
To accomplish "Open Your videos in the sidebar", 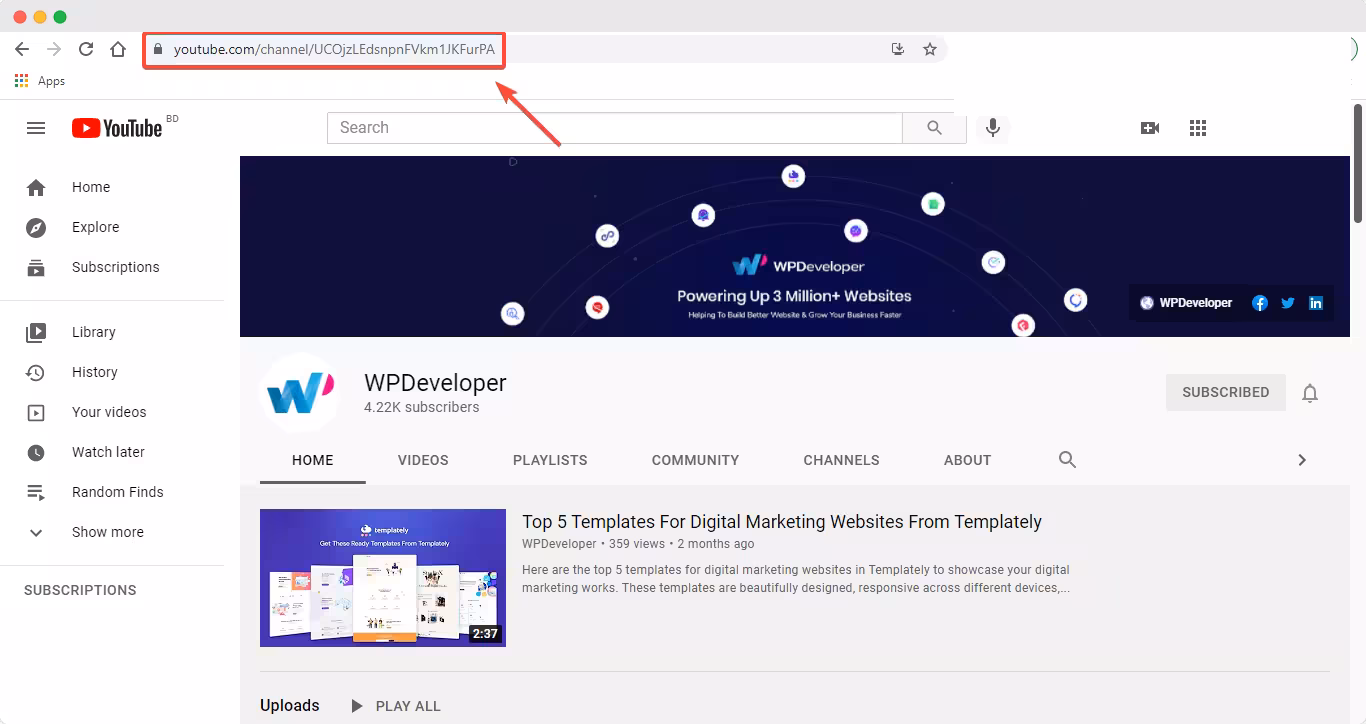I will click(x=112, y=412).
